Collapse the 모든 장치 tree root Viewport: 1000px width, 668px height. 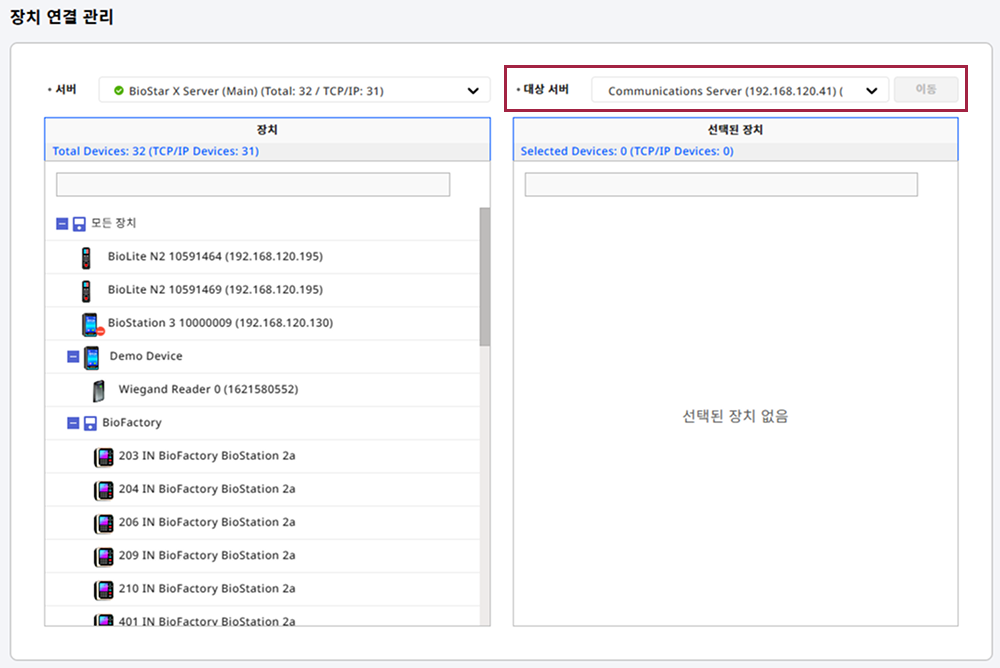pyautogui.click(x=62, y=224)
